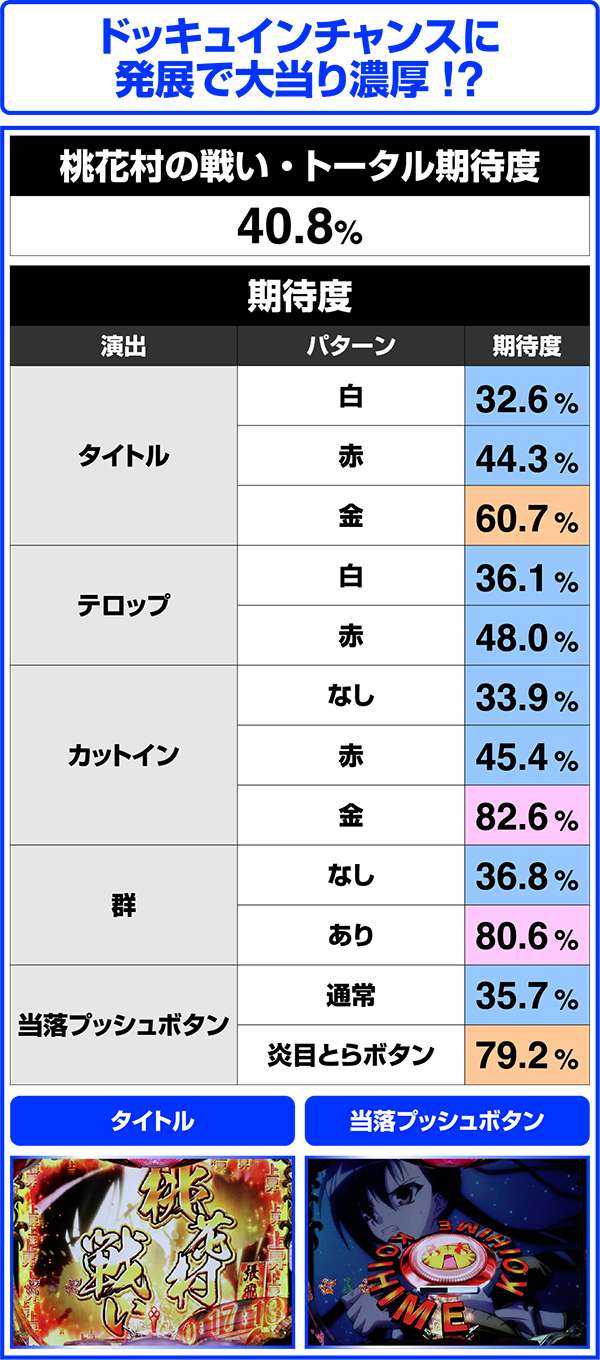Click the blue 当落プッシュボタン label above the right thumbnail
The height and width of the screenshot is (1360, 600).
(447, 1121)
